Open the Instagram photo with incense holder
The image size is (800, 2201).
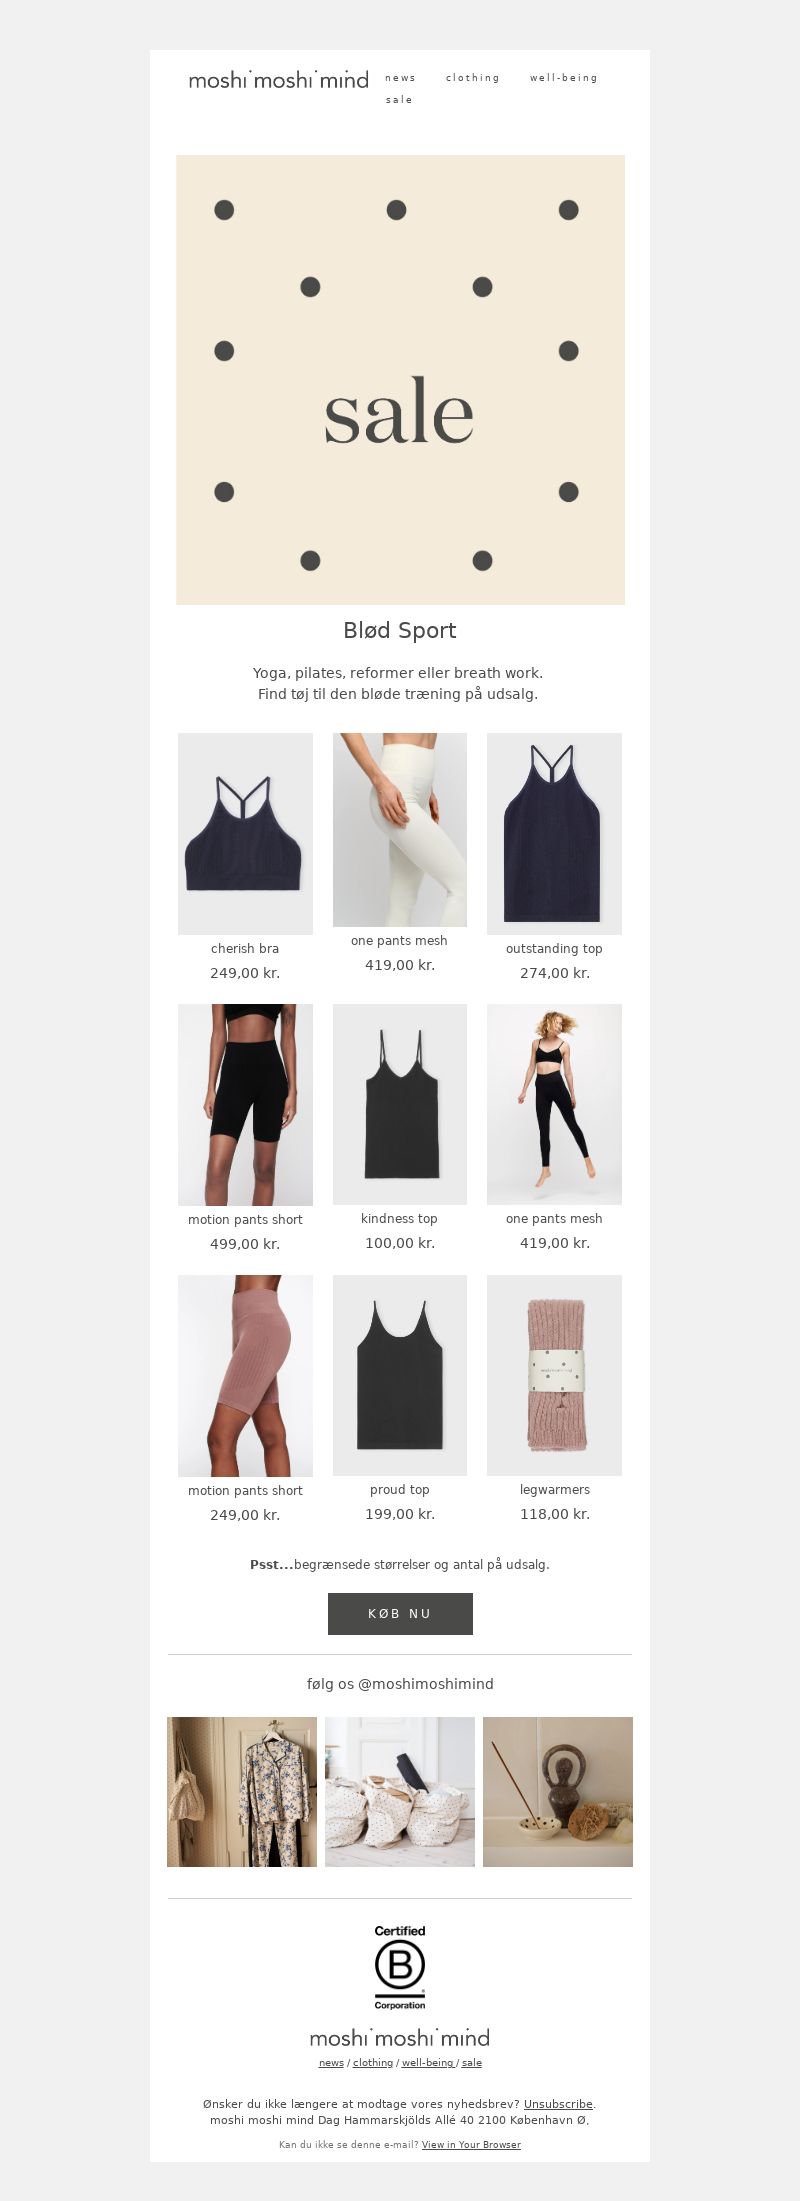point(558,1792)
